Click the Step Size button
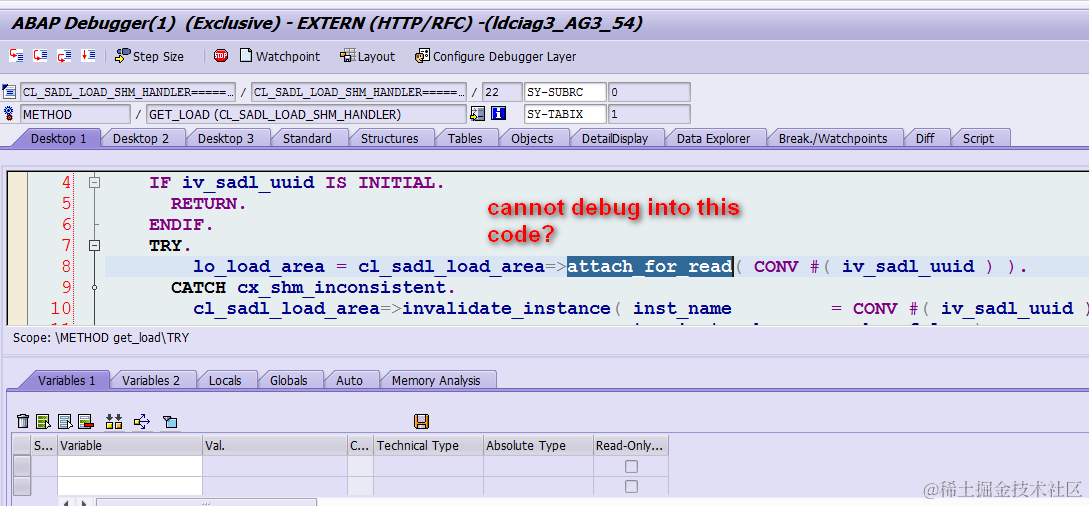Image resolution: width=1089 pixels, height=506 pixels. (149, 56)
